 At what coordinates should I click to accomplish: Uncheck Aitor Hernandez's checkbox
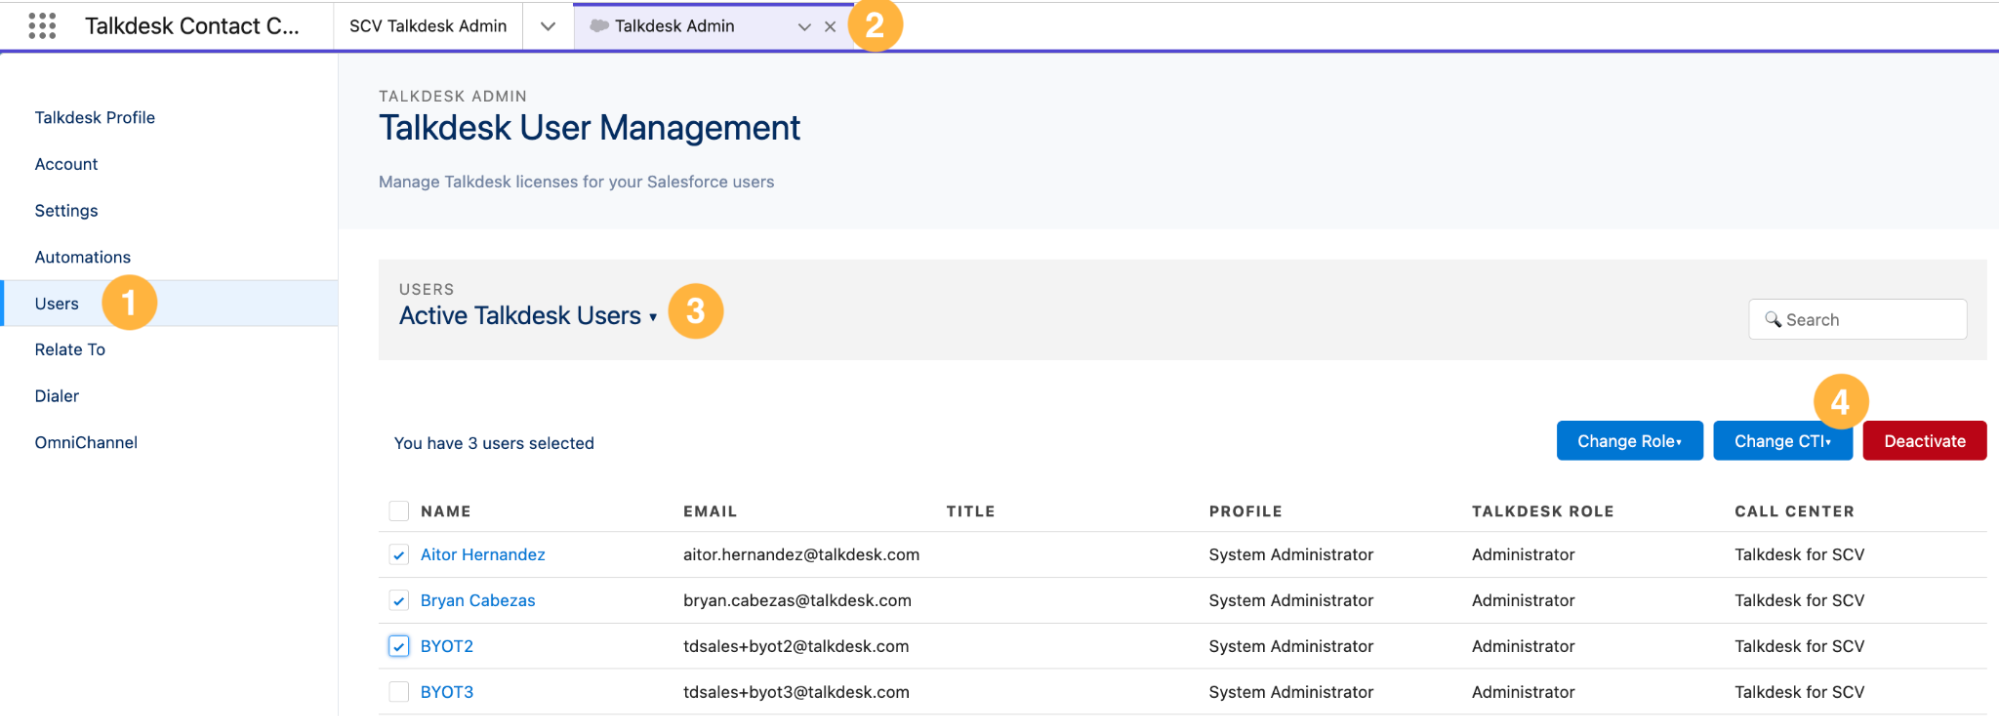point(399,555)
